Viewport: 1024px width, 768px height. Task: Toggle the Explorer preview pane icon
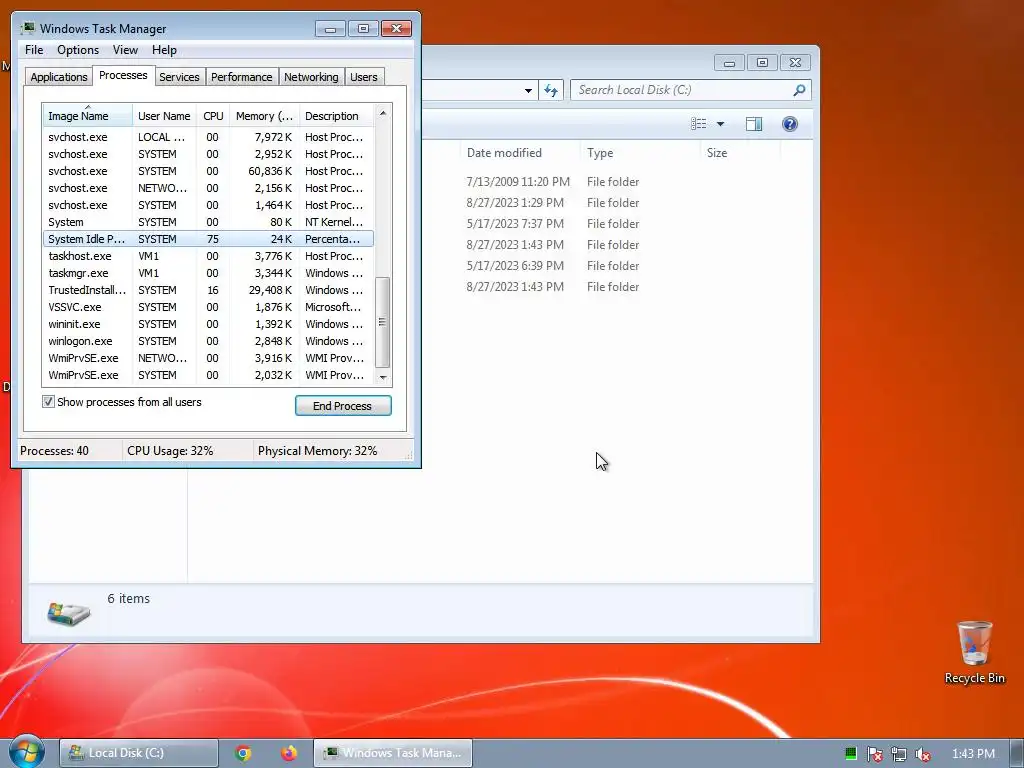(754, 124)
